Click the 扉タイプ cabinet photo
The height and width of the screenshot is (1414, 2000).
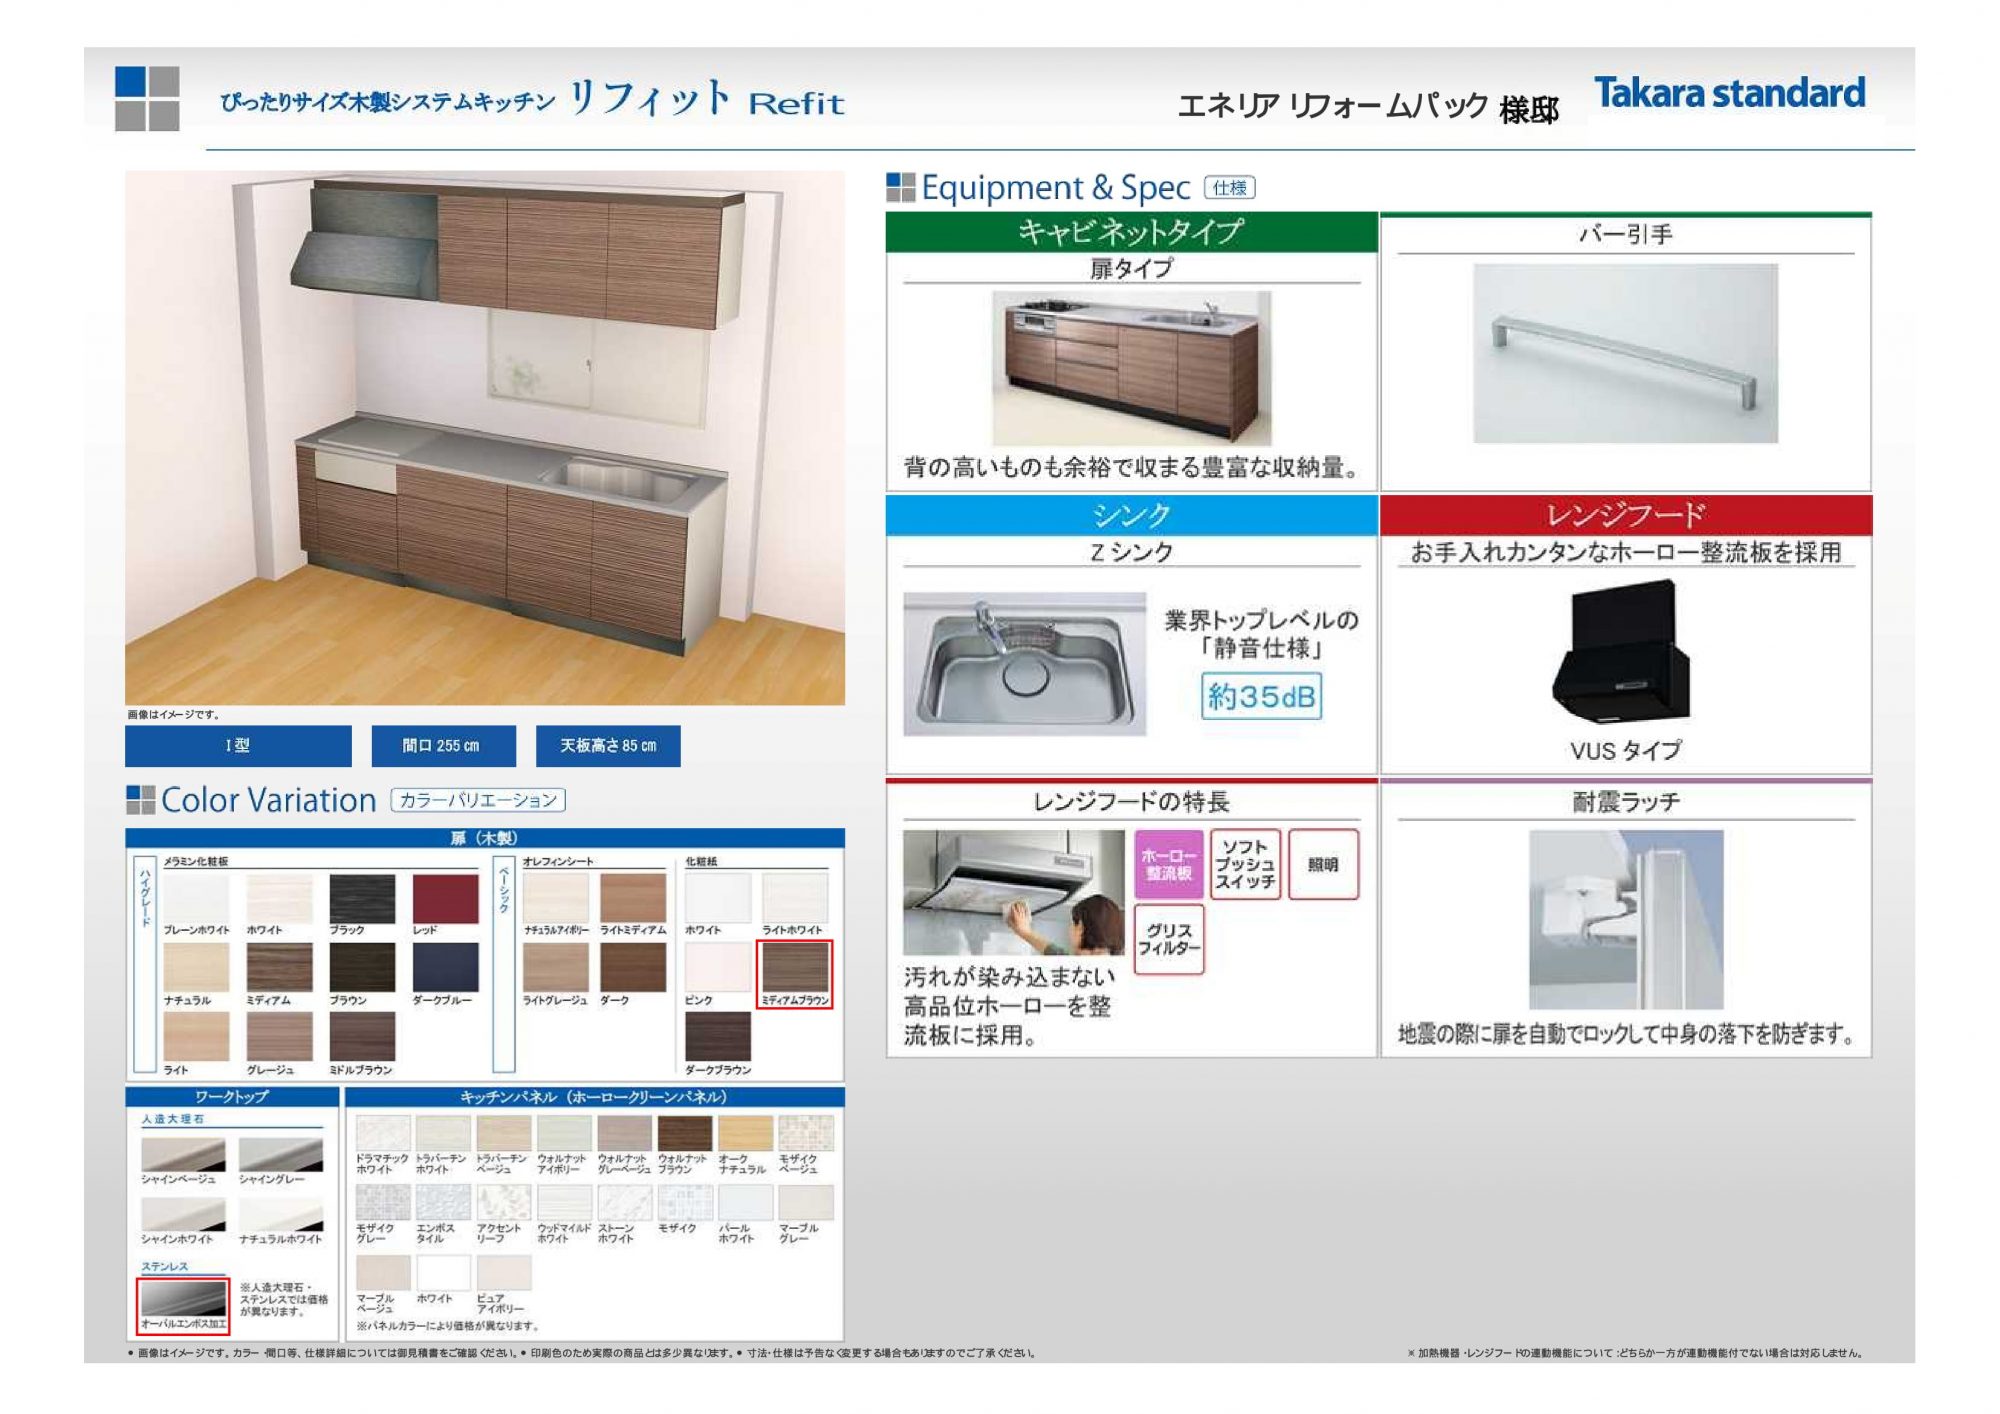pyautogui.click(x=1131, y=368)
